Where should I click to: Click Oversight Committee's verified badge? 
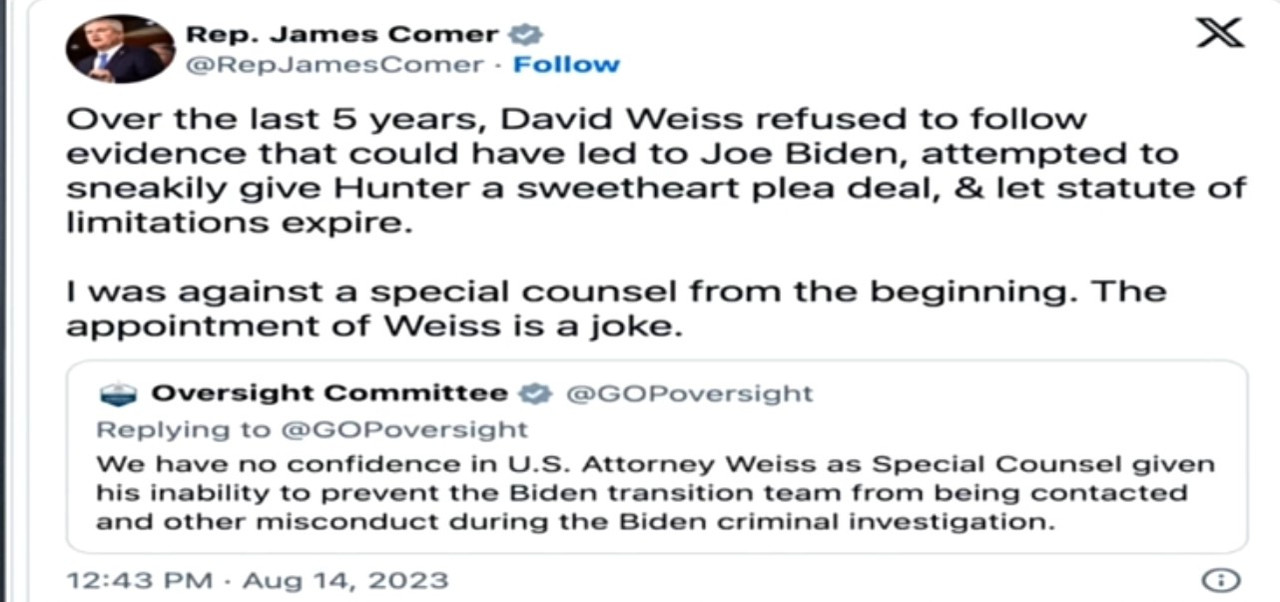(x=536, y=394)
